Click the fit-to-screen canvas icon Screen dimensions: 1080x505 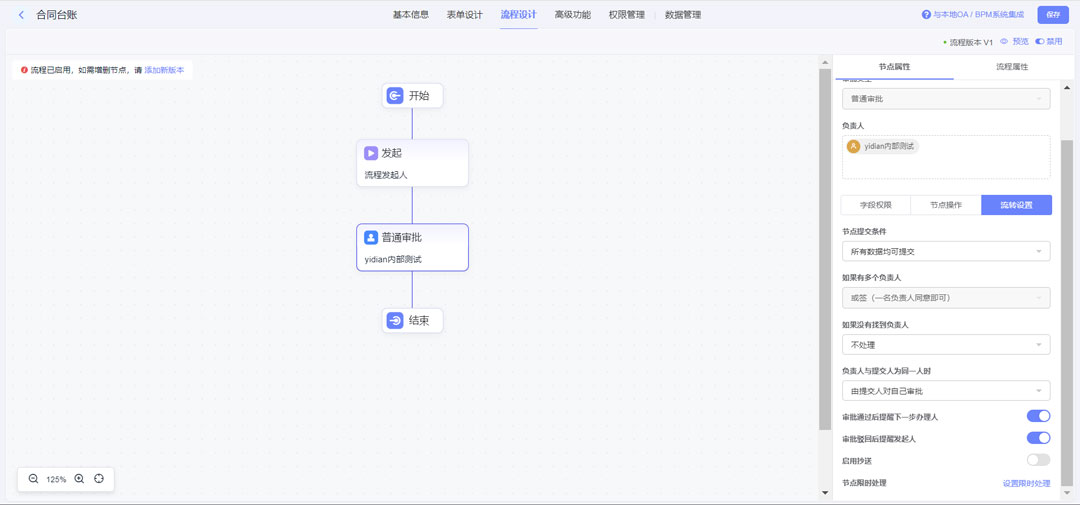tap(99, 479)
